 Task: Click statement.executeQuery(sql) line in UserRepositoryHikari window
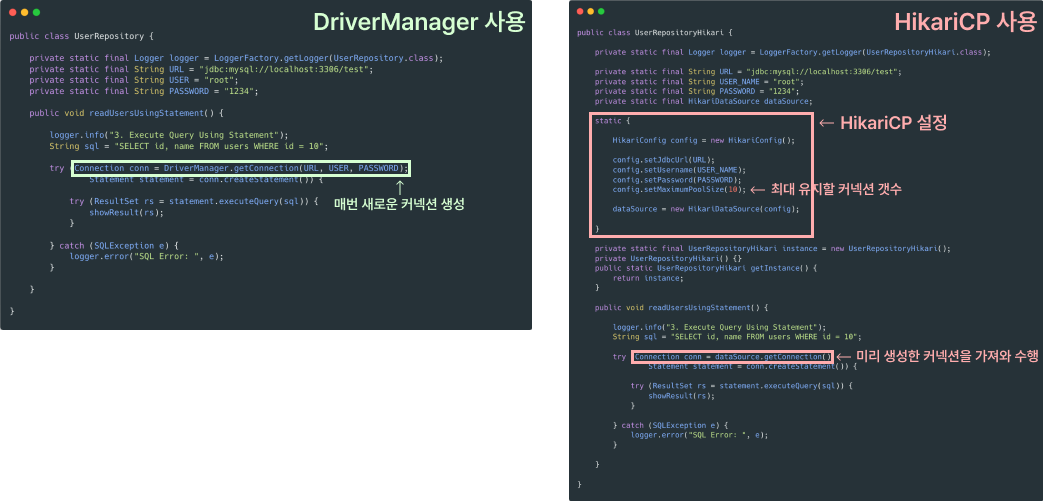click(742, 386)
